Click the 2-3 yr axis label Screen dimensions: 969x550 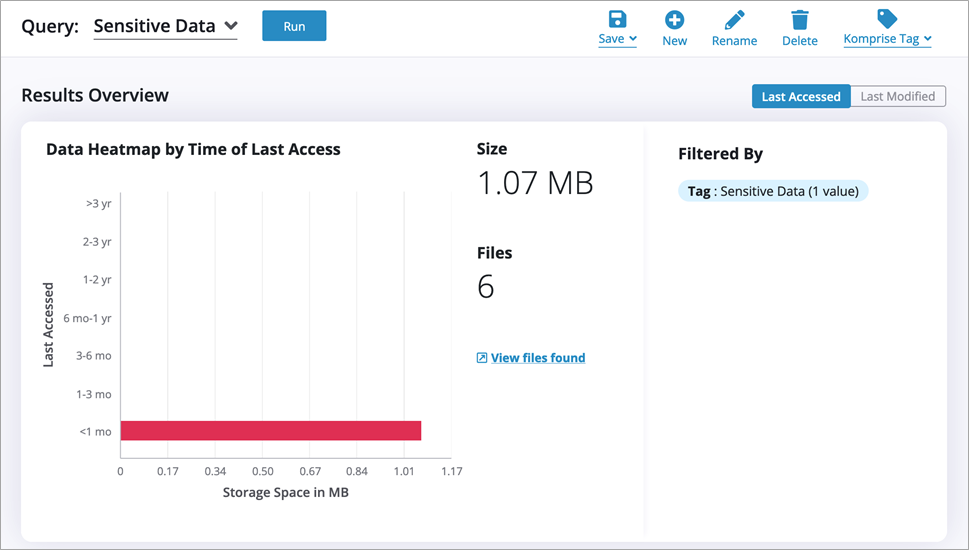point(97,242)
